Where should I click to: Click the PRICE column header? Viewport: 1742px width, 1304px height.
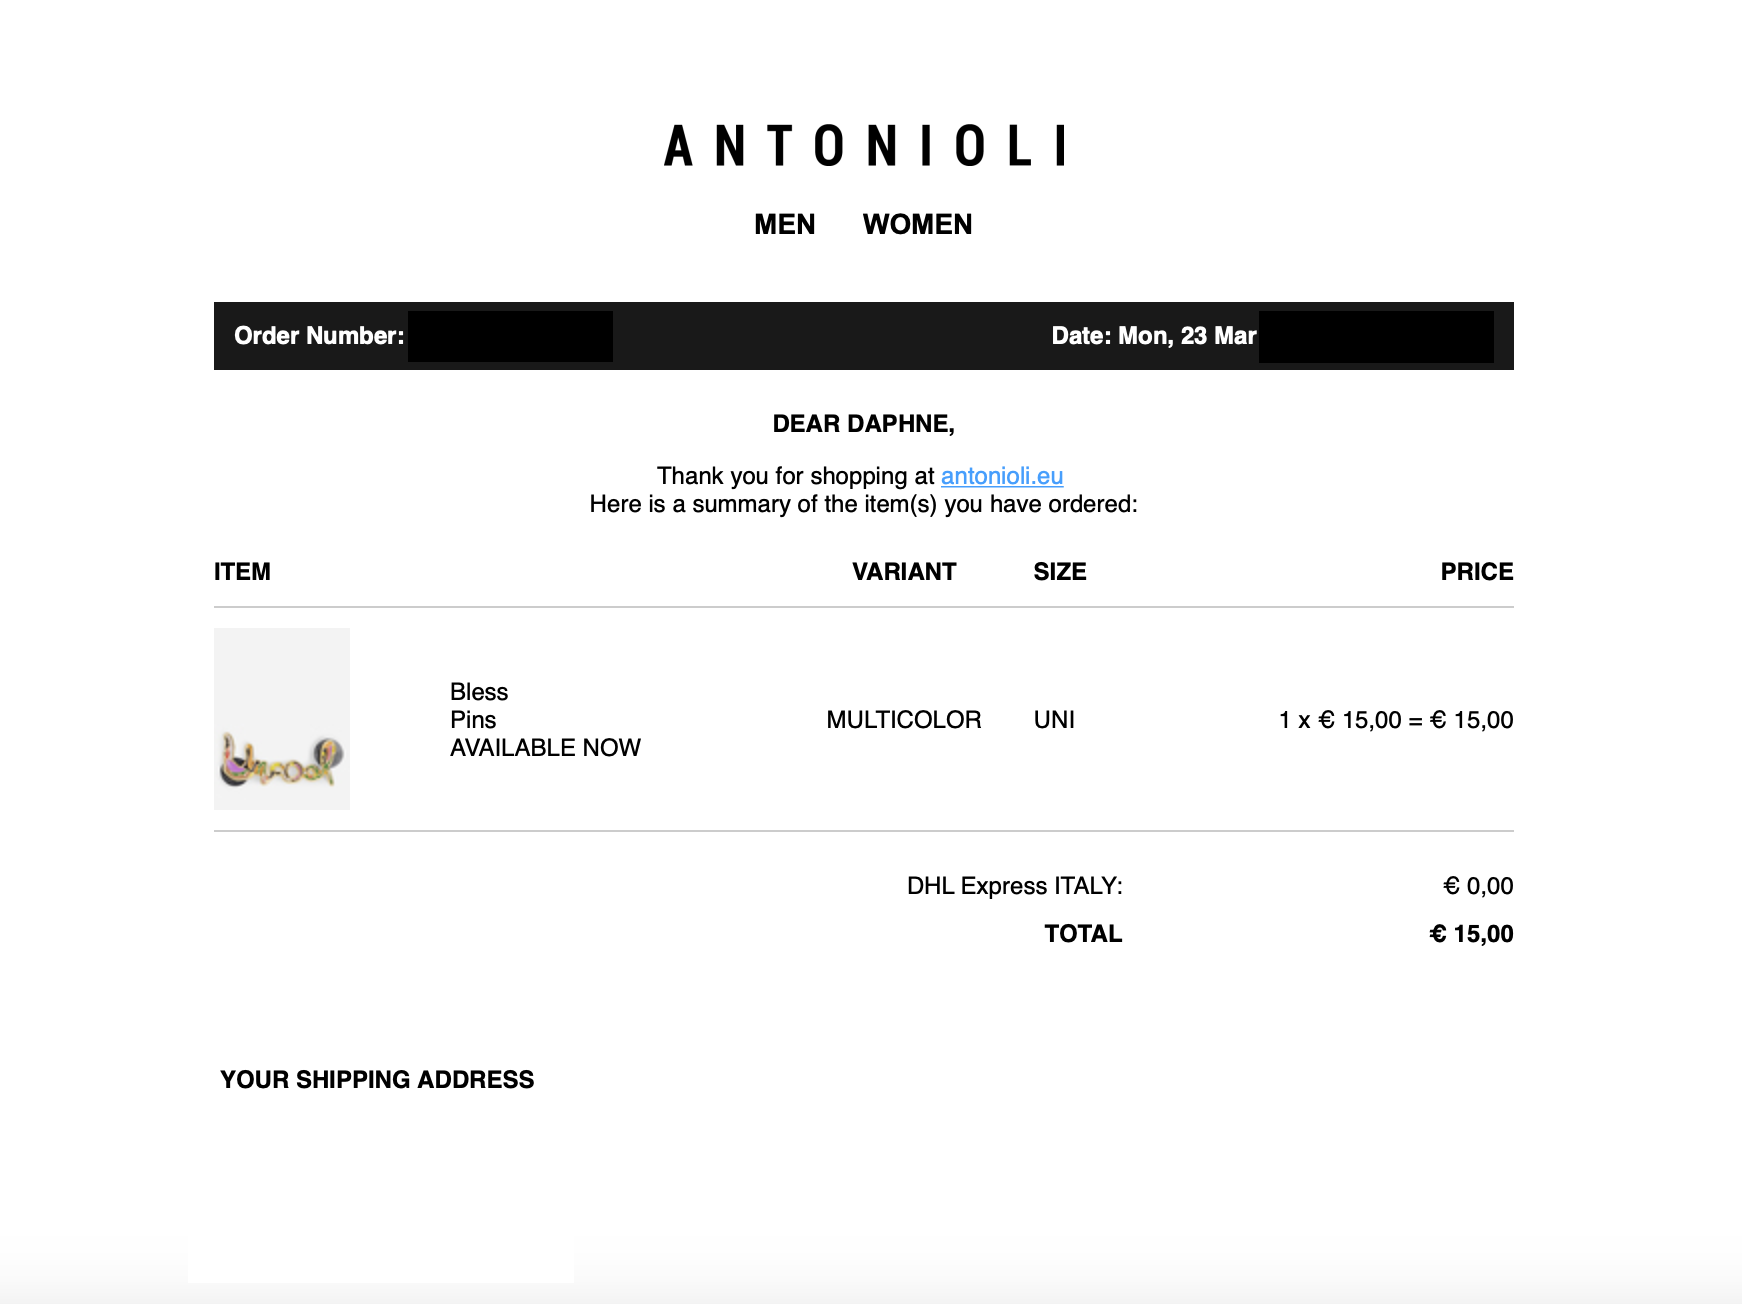tap(1476, 572)
